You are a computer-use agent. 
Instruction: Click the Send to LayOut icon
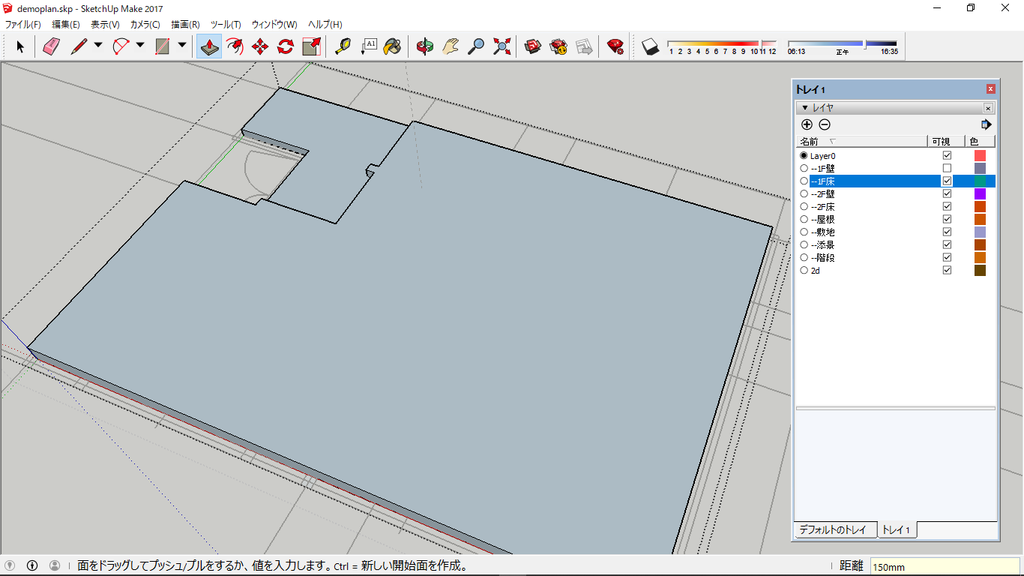coord(584,46)
